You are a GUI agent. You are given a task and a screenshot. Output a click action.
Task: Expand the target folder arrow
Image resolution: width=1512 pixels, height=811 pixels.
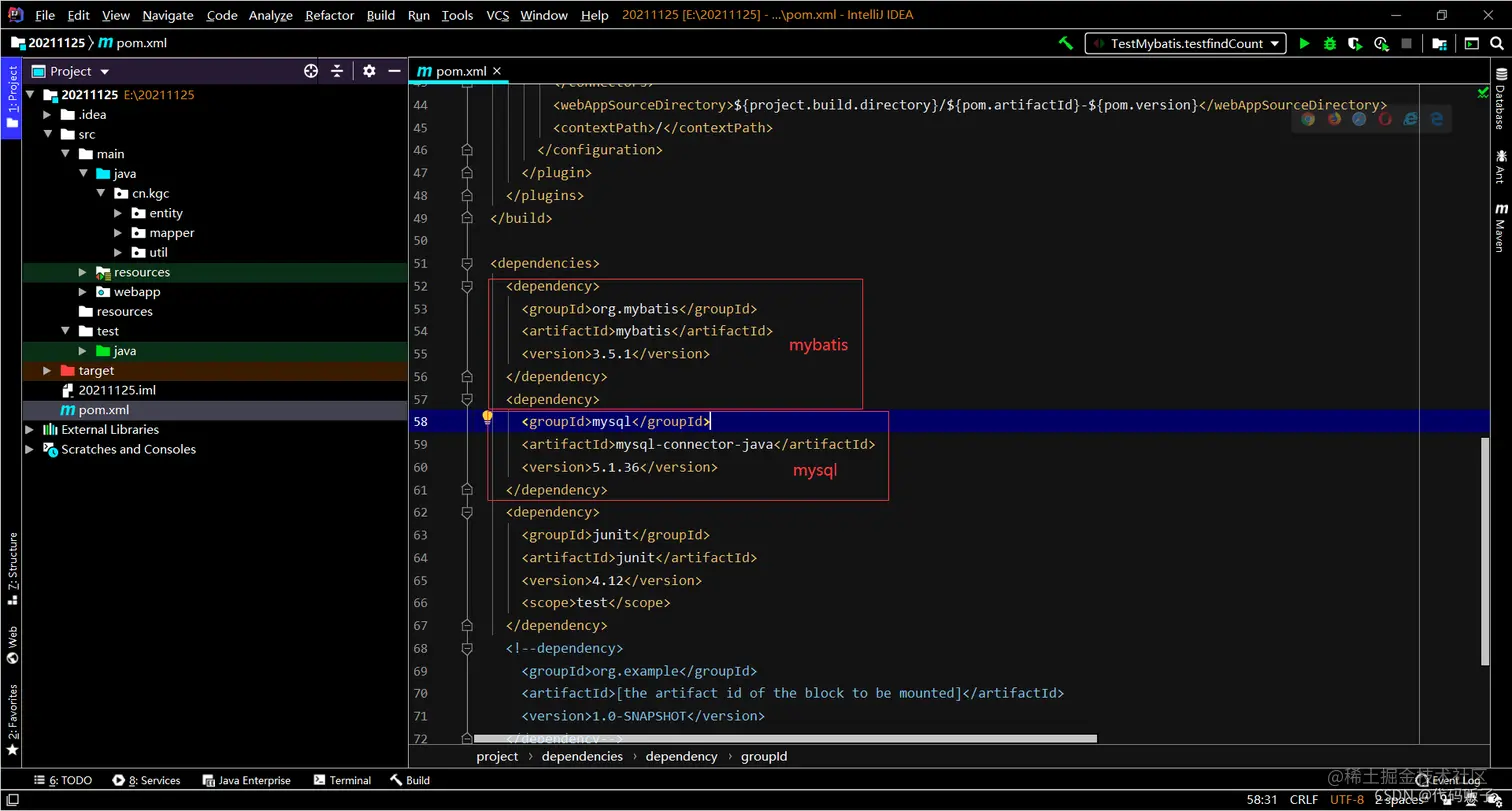pyautogui.click(x=47, y=370)
